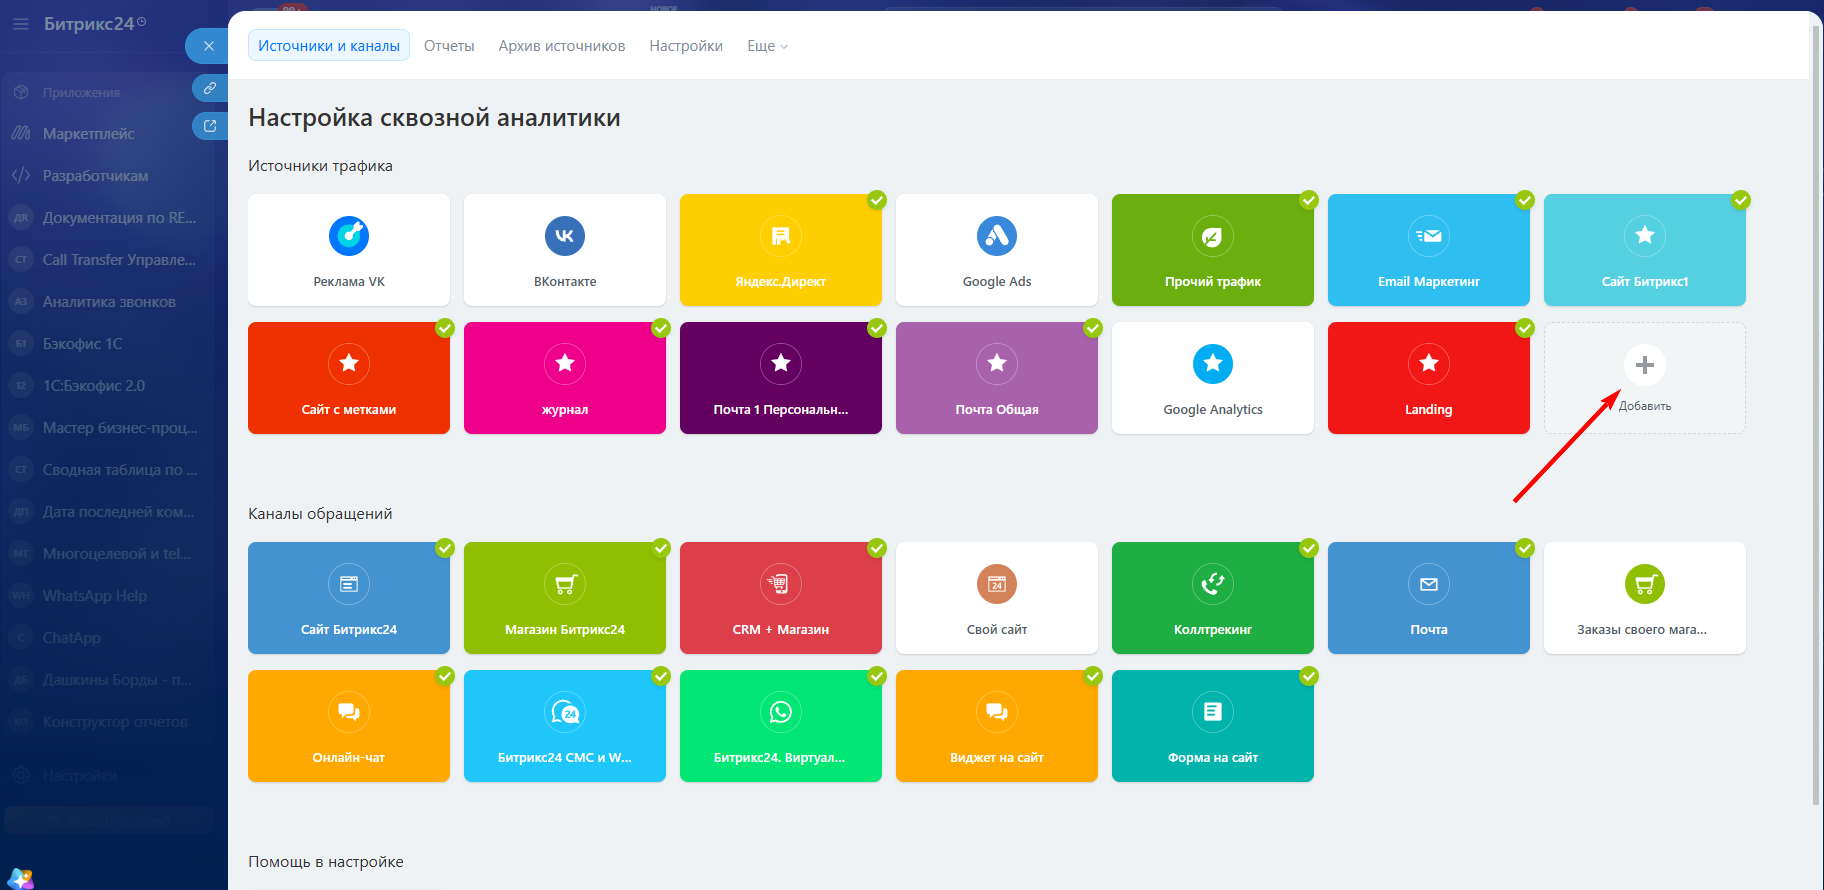Select the Сайт Битрикс1 source tile
Image resolution: width=1824 pixels, height=890 pixels.
[x=1645, y=250]
